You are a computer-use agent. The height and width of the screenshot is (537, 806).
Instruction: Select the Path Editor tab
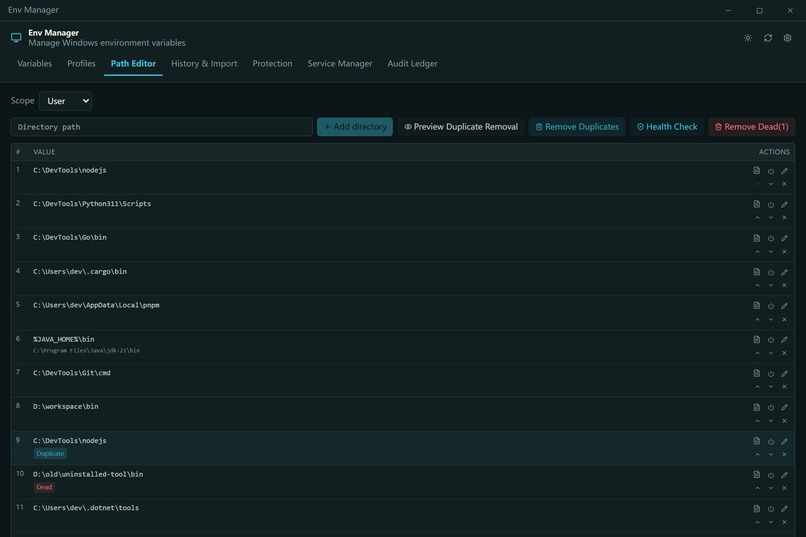(x=133, y=64)
